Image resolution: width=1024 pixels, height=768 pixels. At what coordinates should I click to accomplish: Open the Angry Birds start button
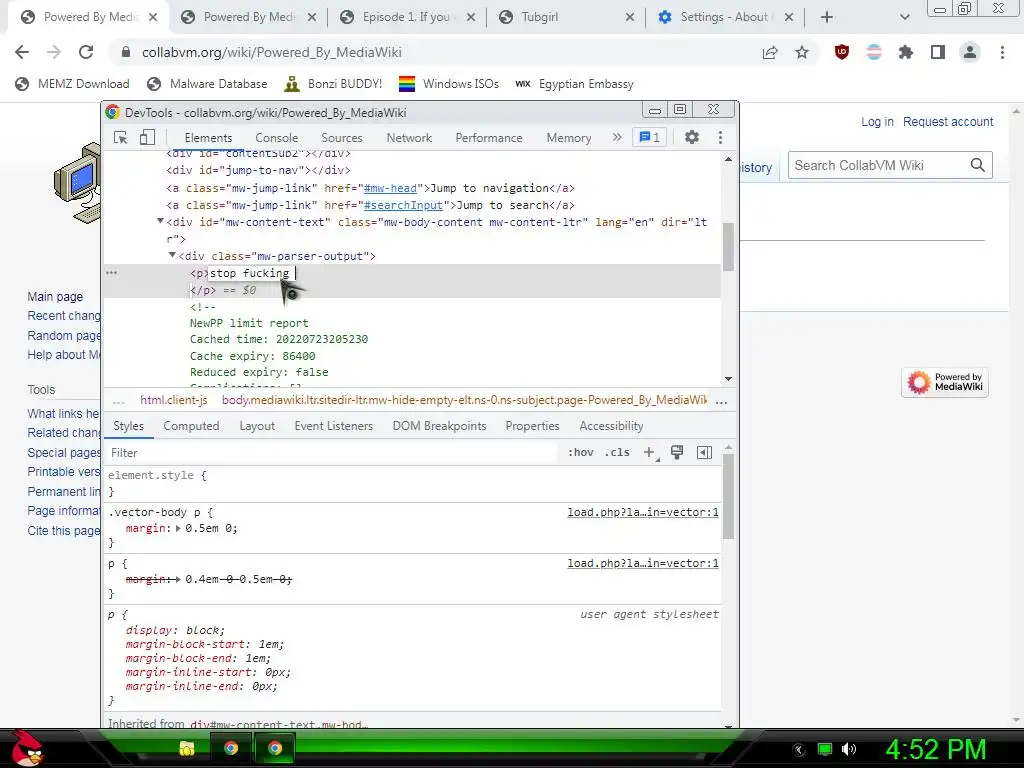pos(27,748)
